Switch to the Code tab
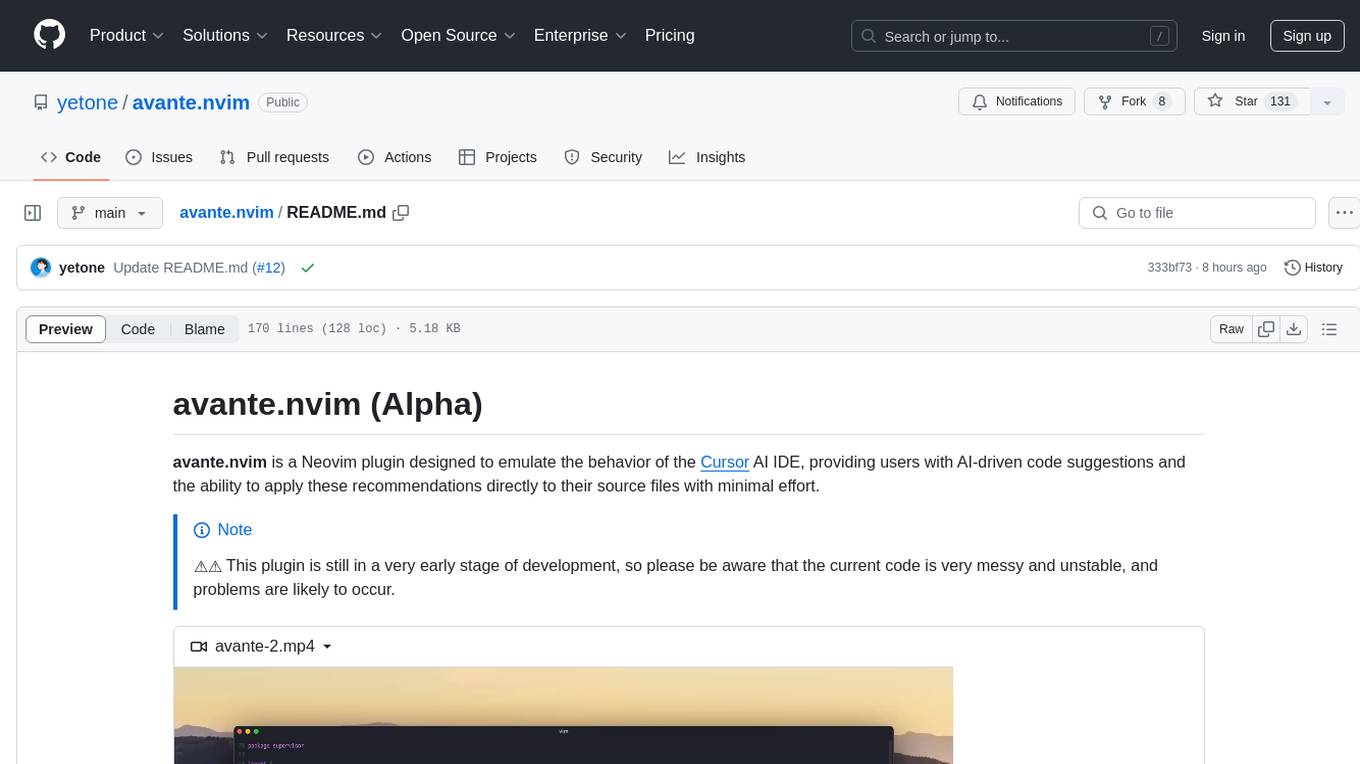 70,157
